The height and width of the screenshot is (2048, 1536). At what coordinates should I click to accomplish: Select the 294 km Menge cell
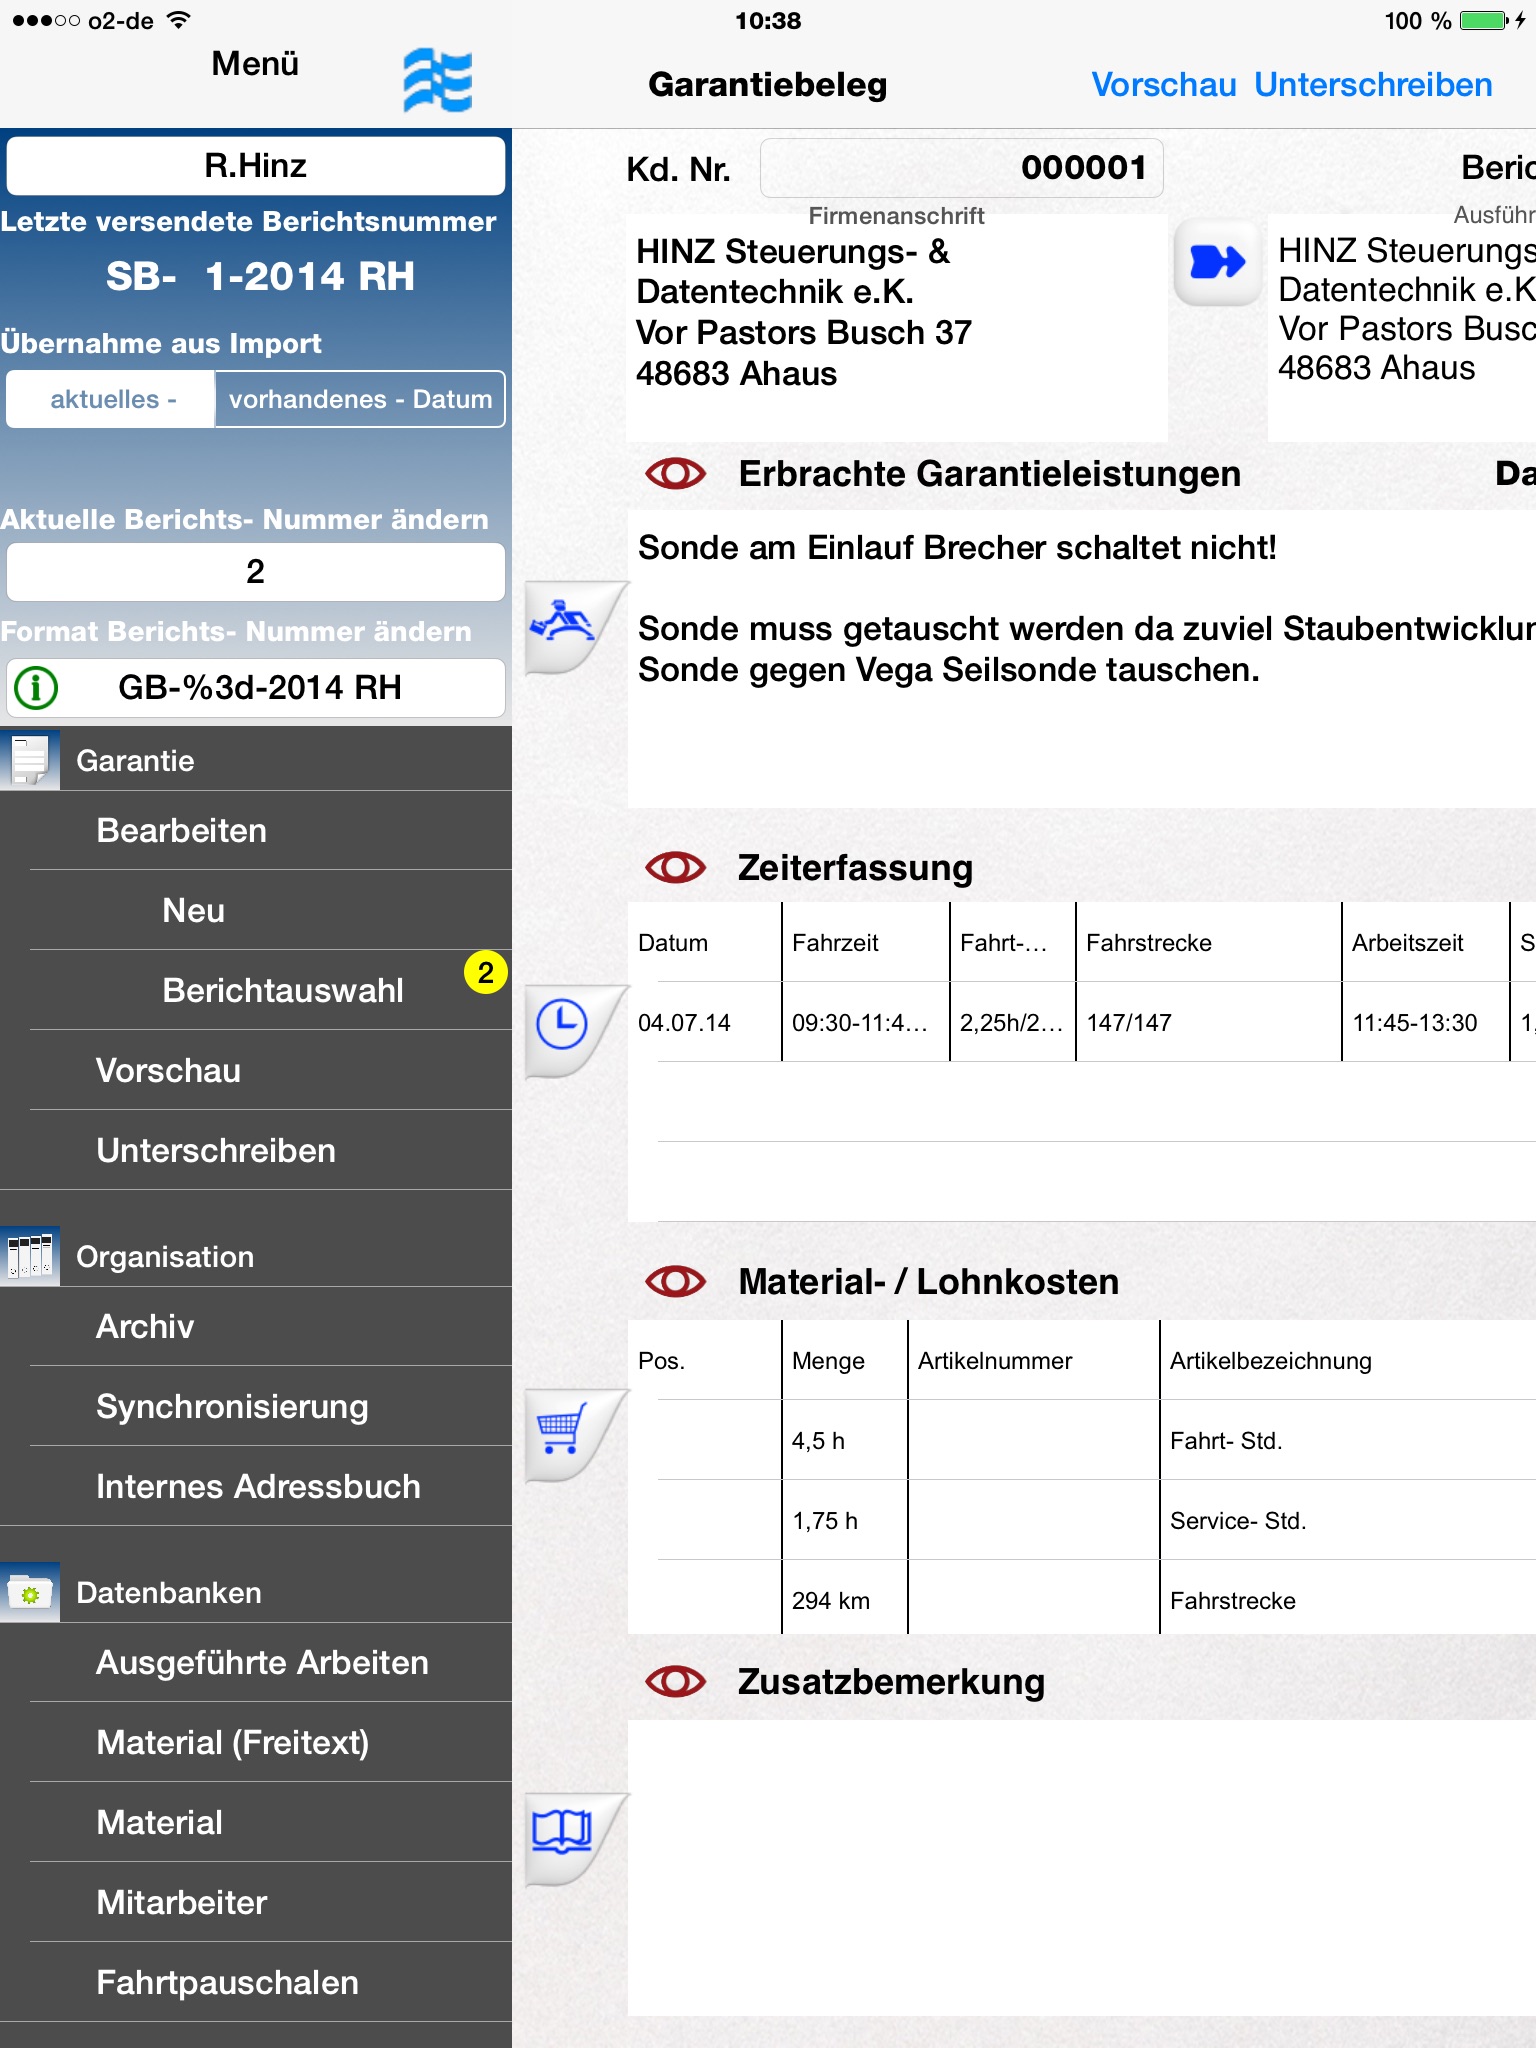[x=845, y=1600]
